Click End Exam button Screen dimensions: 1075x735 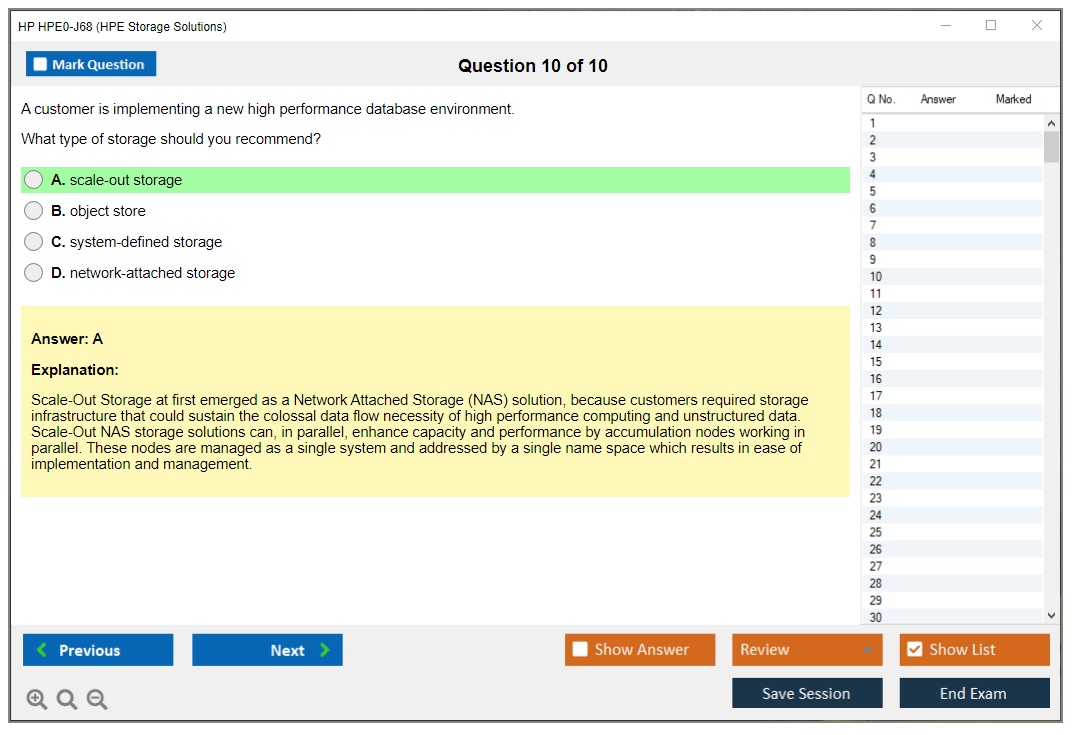(x=974, y=693)
